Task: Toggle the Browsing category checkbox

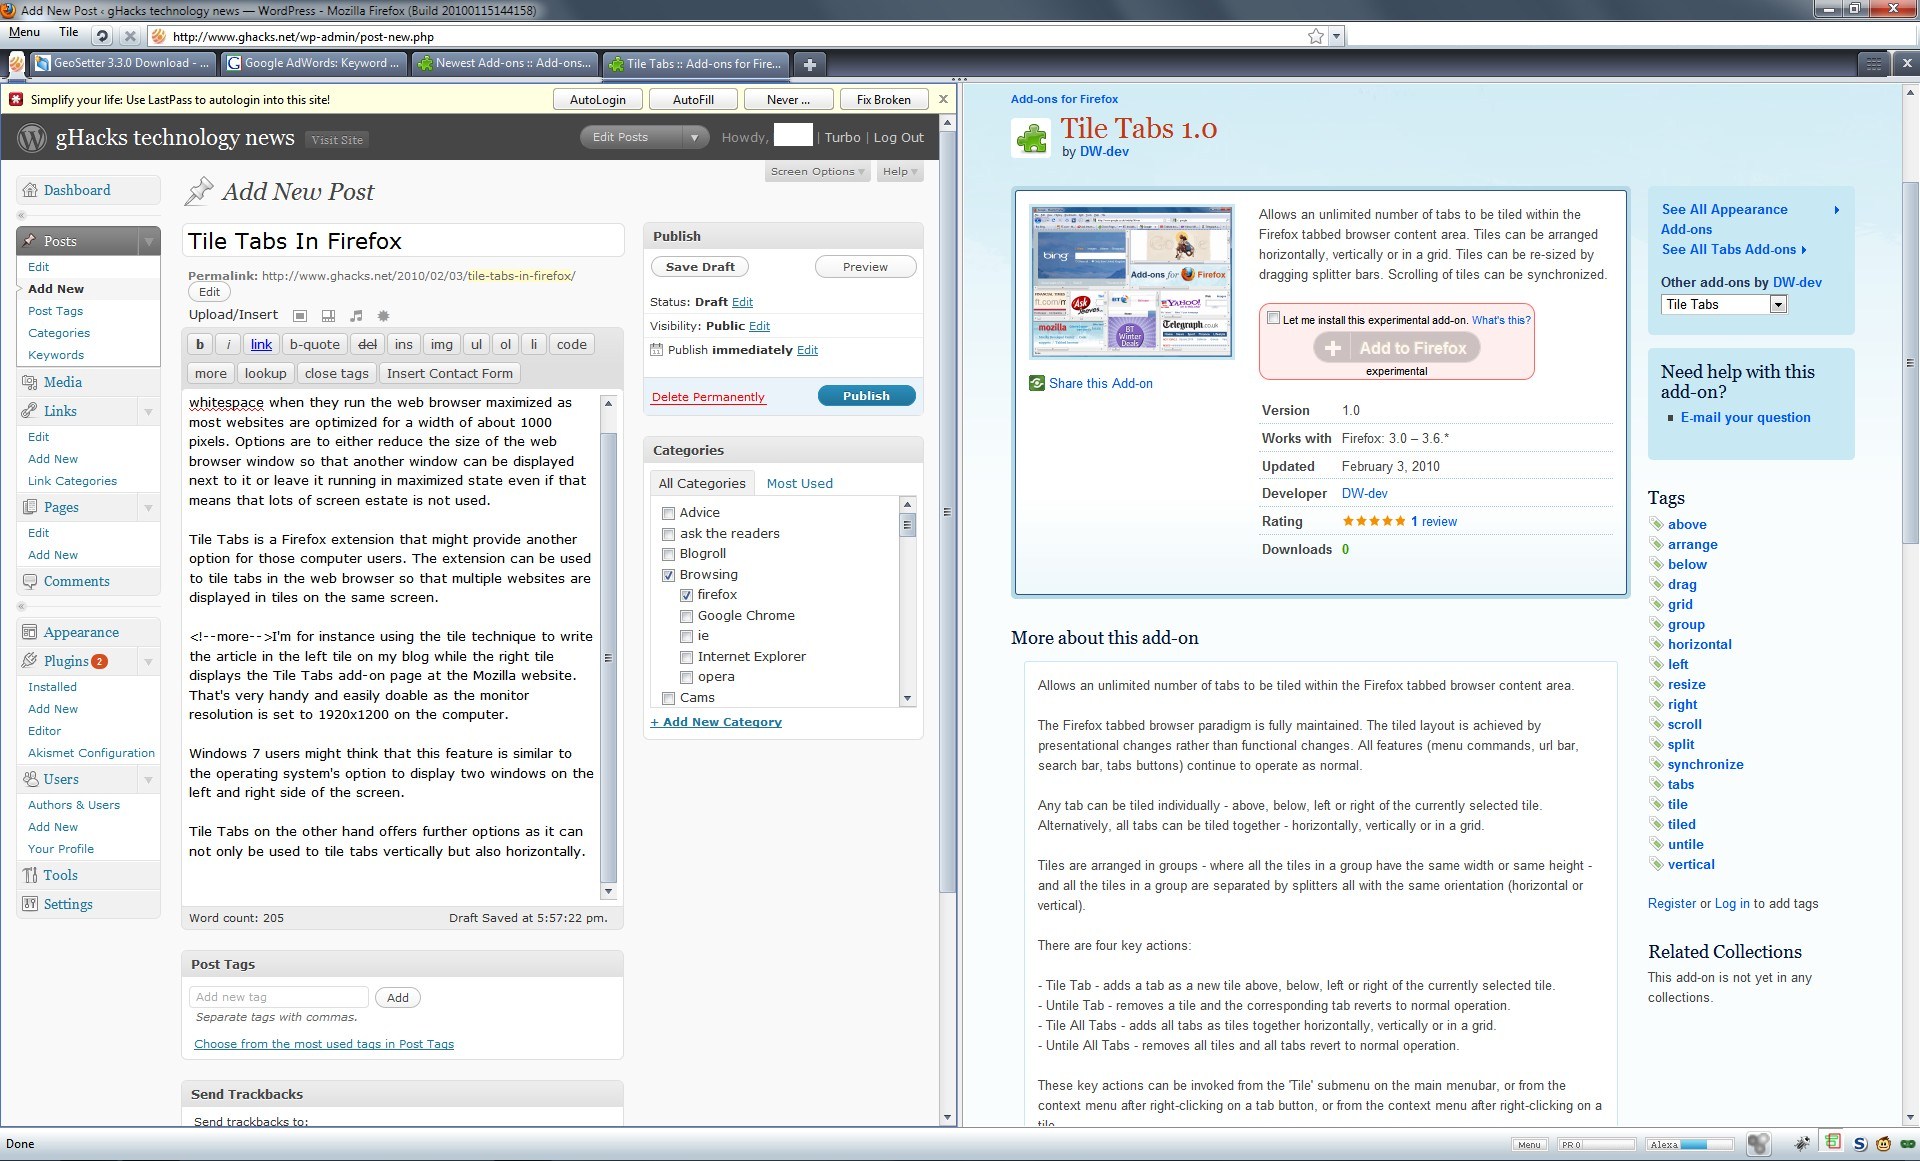Action: (x=668, y=574)
